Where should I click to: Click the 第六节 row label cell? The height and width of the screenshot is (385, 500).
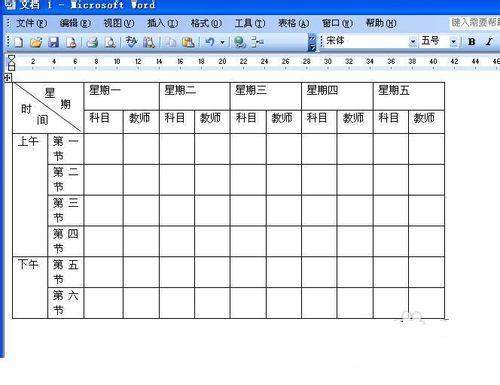pos(66,303)
